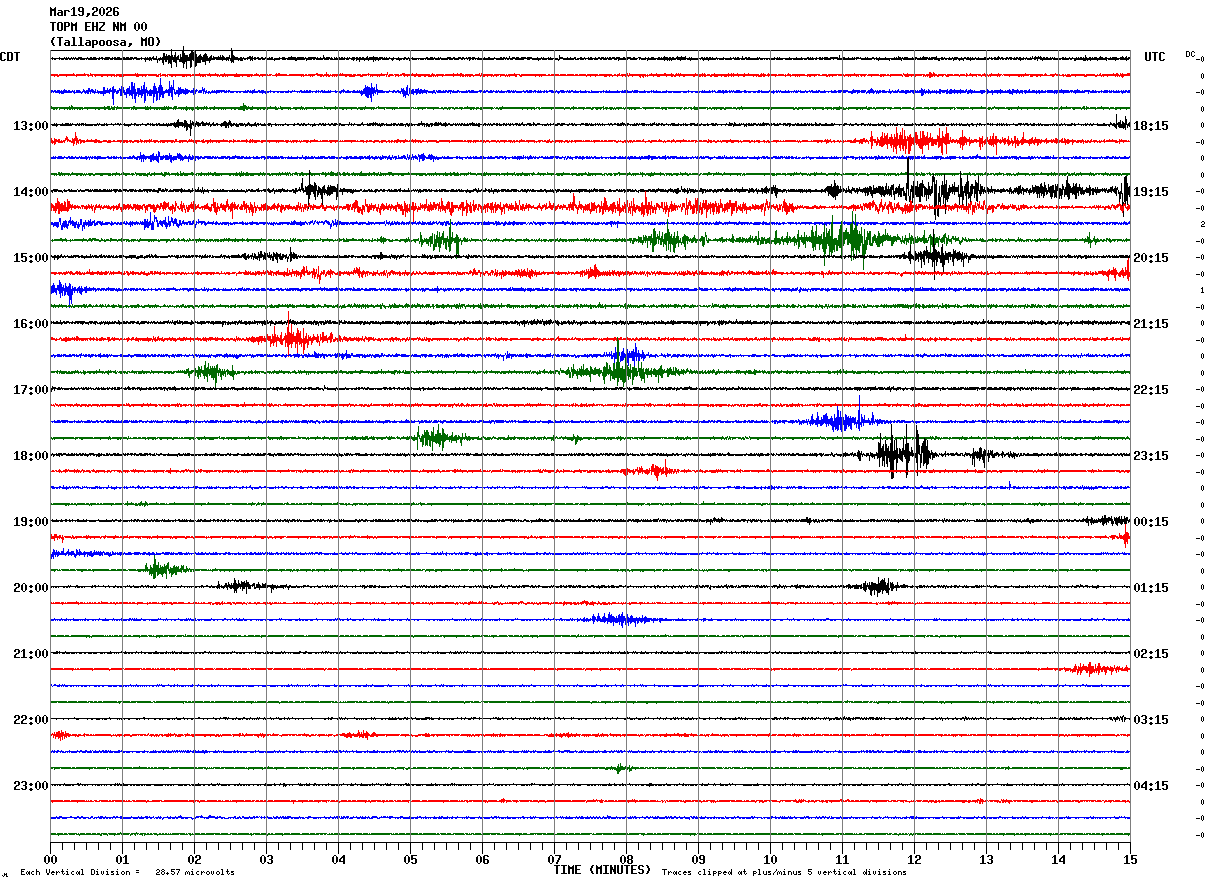Image resolution: width=1210 pixels, height=886 pixels.
Task: Click the location label (Tallapoosa, MO)
Action: tap(105, 42)
